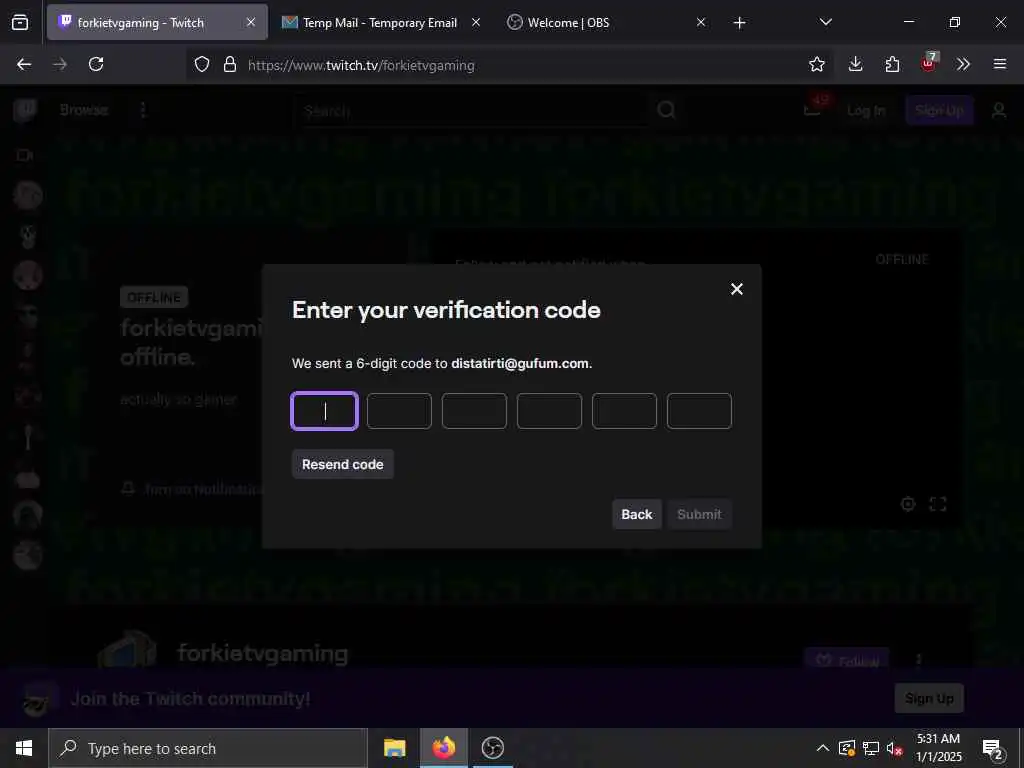Close the Temp Mail tab
The image size is (1024, 768).
476,22
